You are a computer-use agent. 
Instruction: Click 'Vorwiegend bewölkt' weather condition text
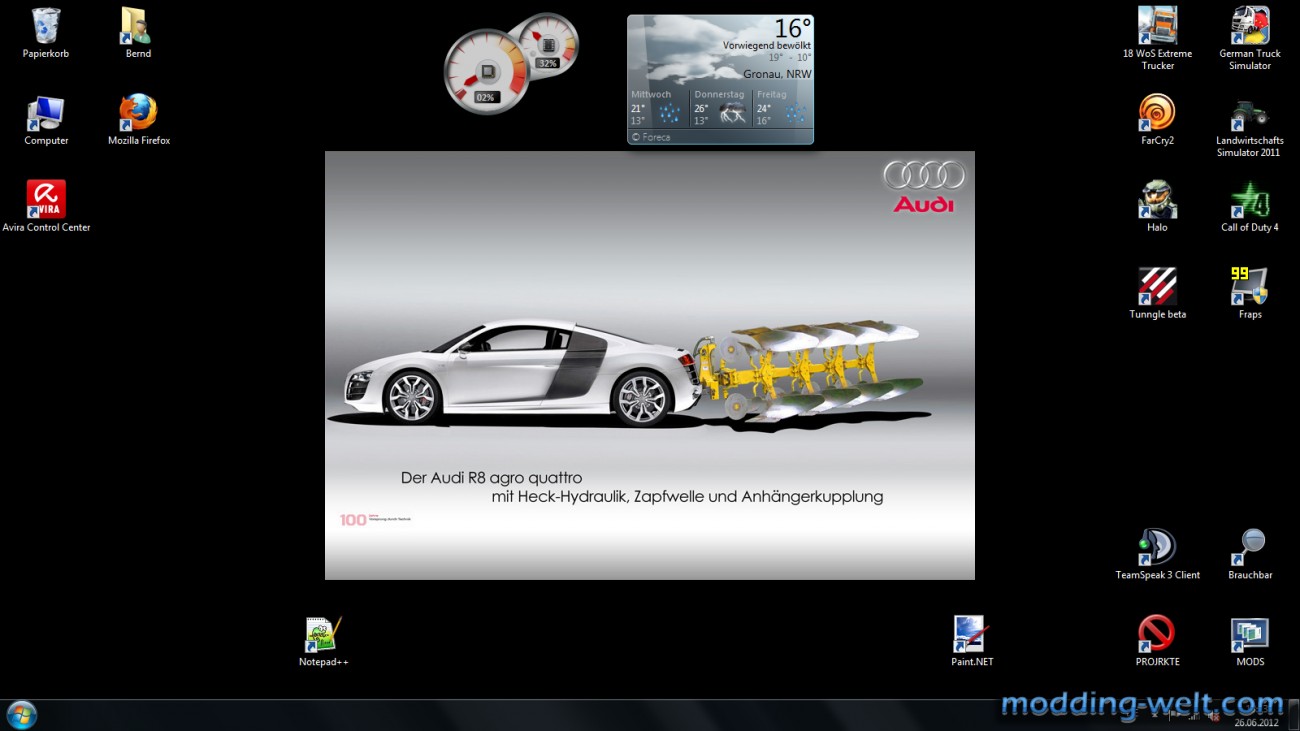[x=767, y=46]
